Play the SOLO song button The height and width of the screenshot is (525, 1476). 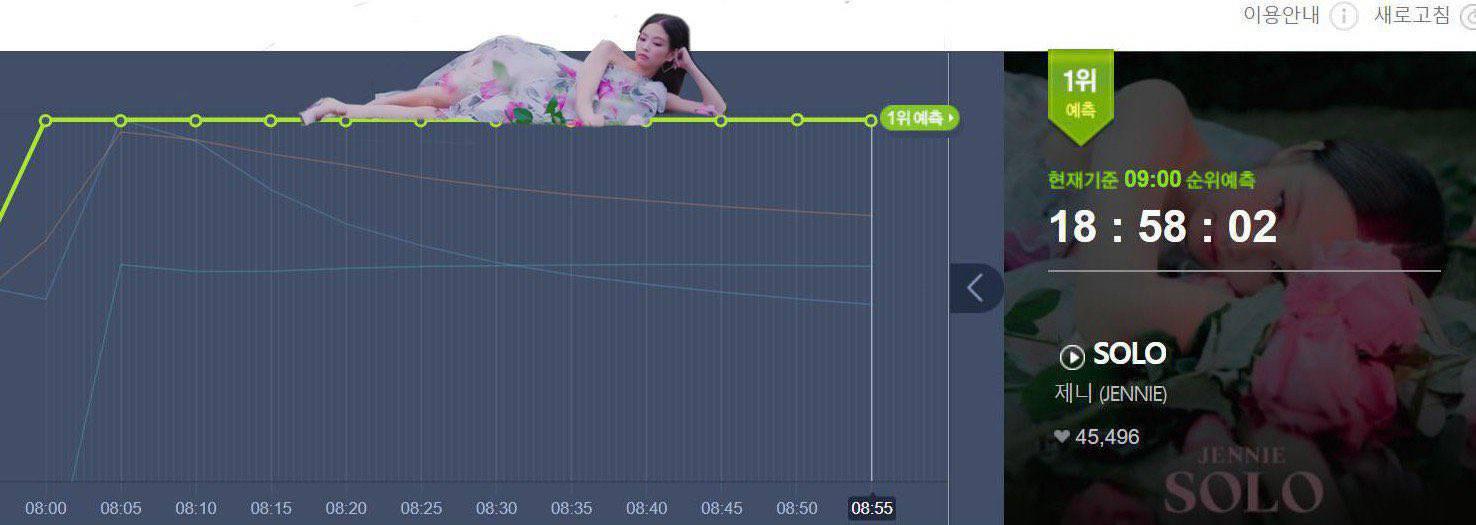(1072, 357)
